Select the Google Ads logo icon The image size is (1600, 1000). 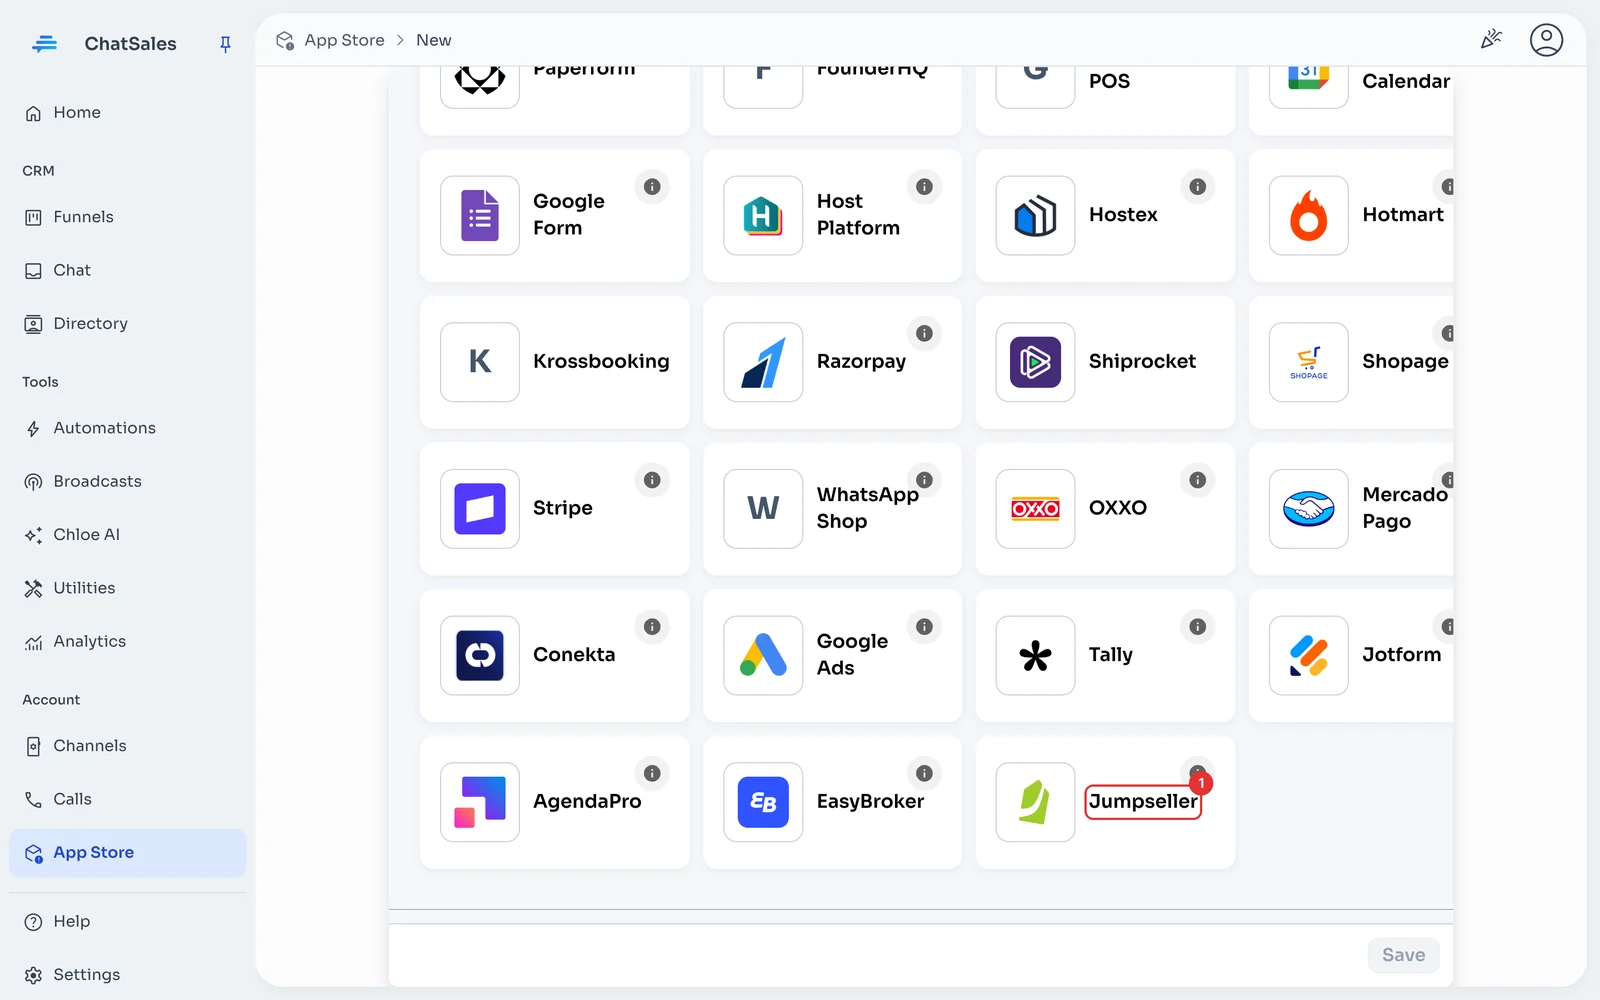pyautogui.click(x=763, y=655)
